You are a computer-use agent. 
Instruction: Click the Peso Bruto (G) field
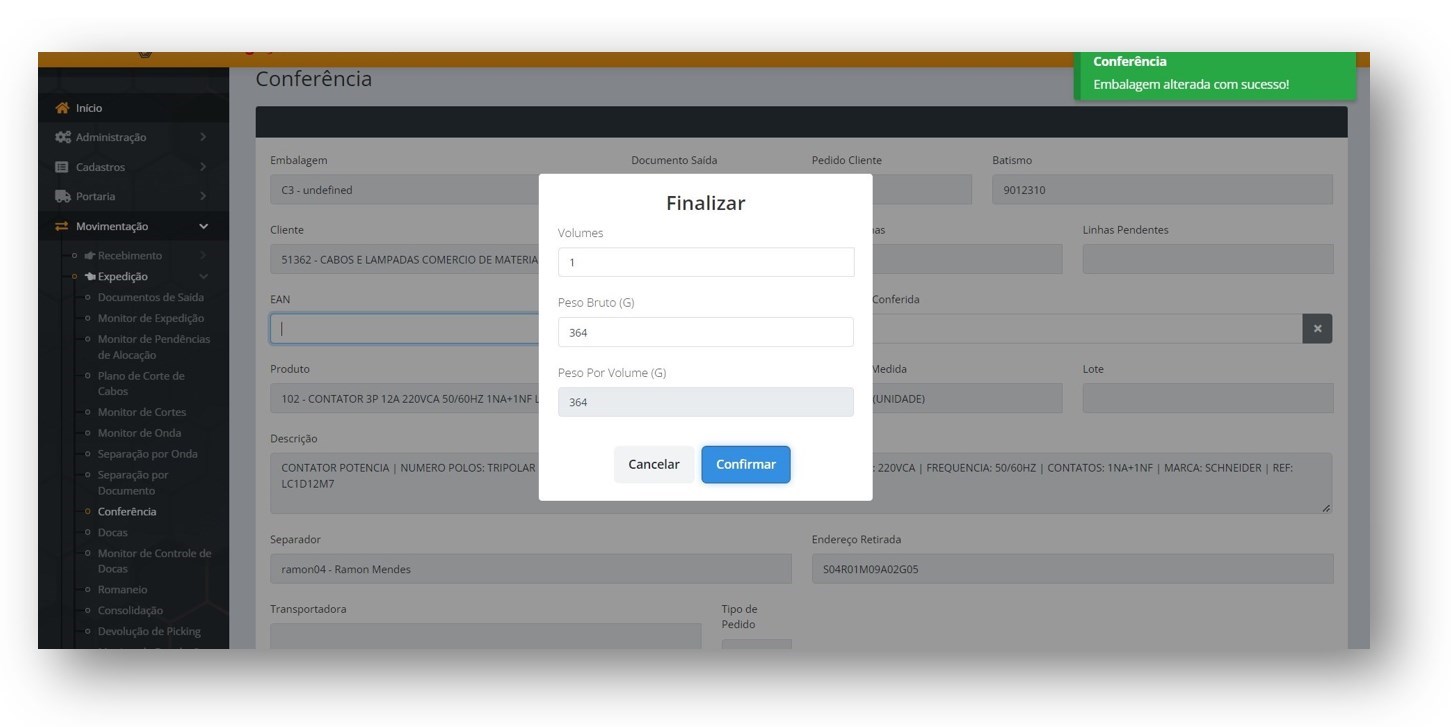tap(705, 332)
